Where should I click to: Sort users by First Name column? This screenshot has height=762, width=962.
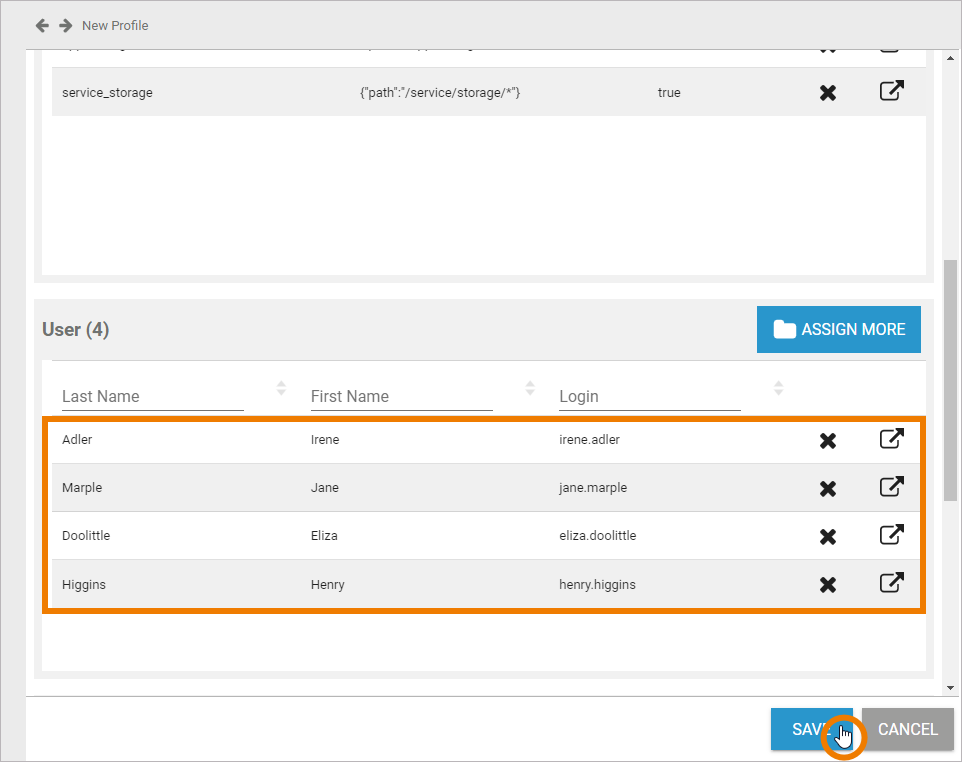click(530, 388)
